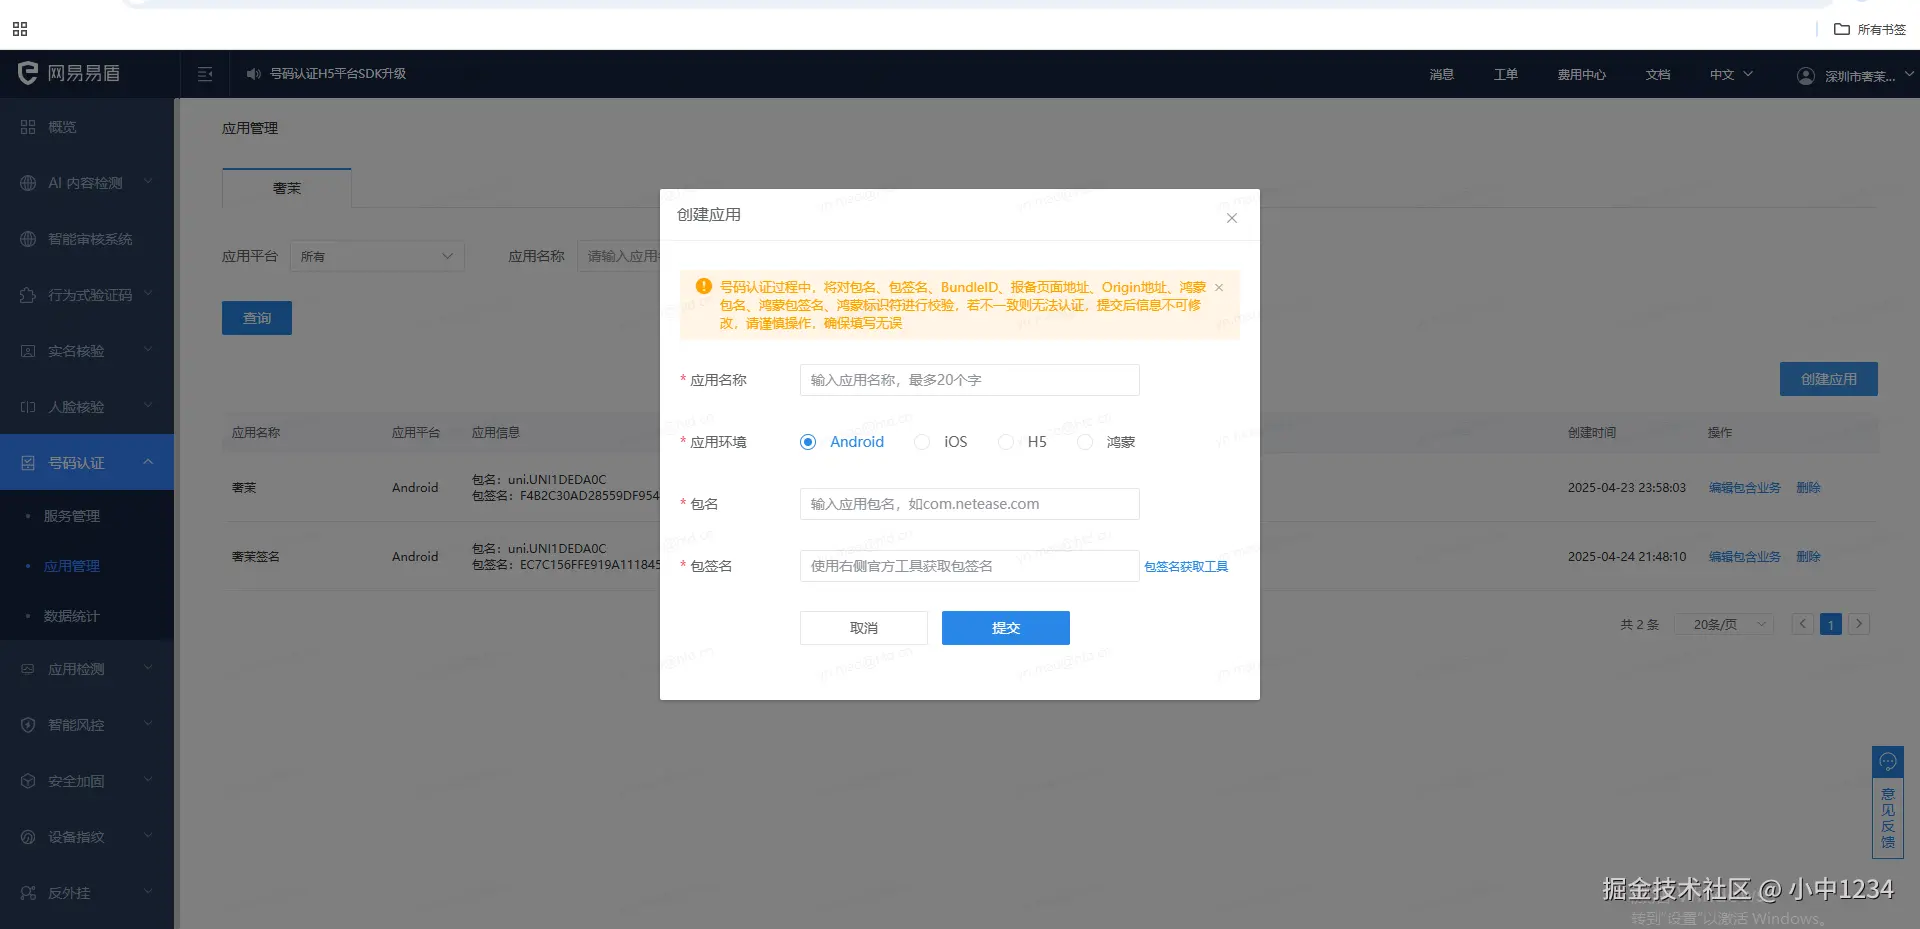The image size is (1920, 929).
Task: Click the NetEase Yidun logo
Action: (68, 73)
